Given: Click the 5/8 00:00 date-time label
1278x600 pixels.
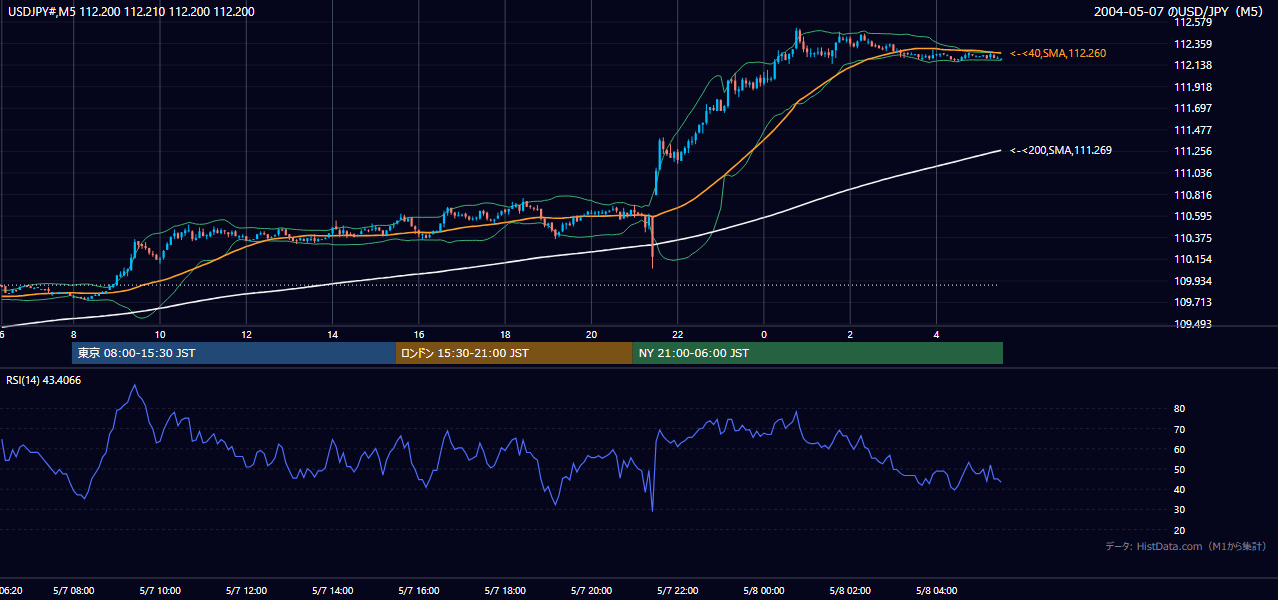Looking at the screenshot, I should (764, 591).
